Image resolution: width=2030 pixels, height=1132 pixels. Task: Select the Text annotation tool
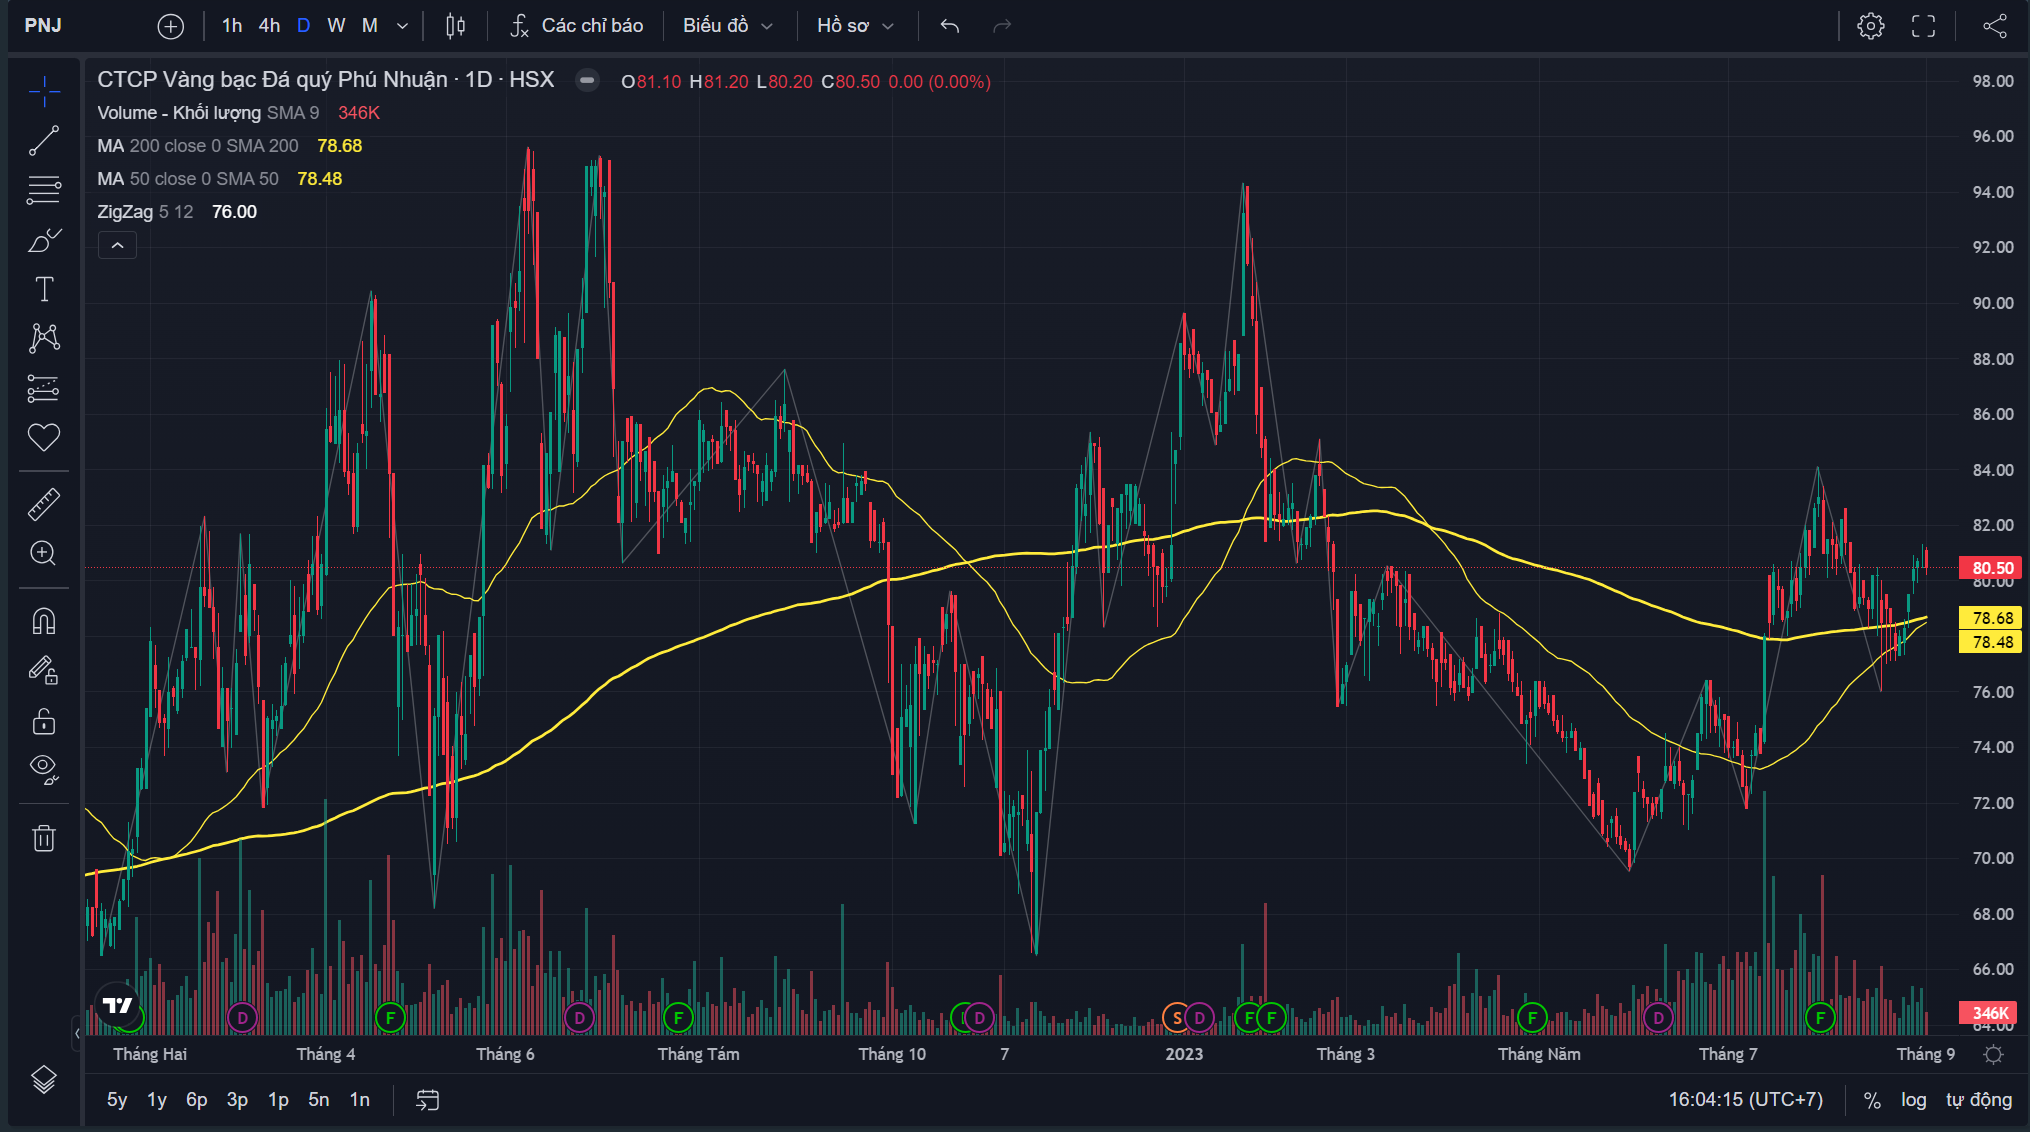coord(44,289)
